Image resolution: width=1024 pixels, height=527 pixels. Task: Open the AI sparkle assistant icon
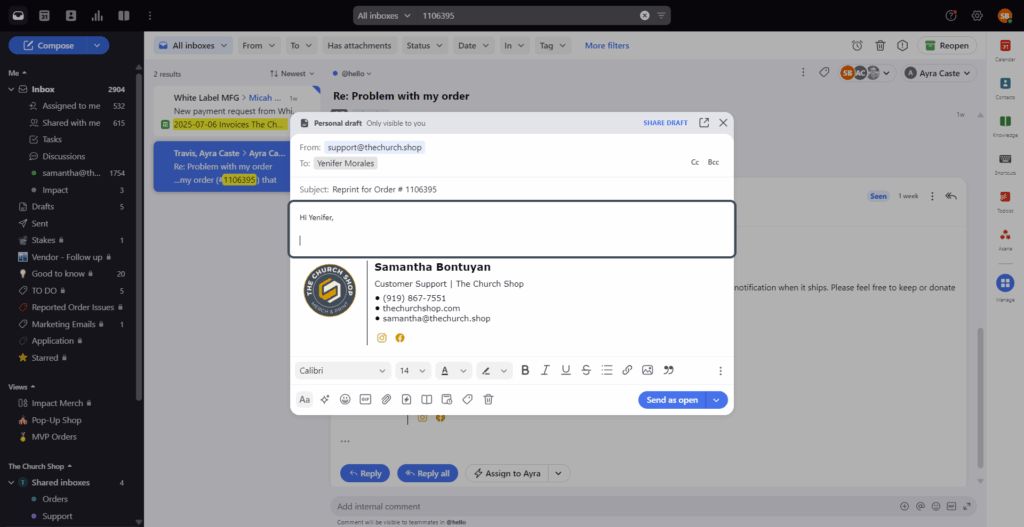pos(325,399)
